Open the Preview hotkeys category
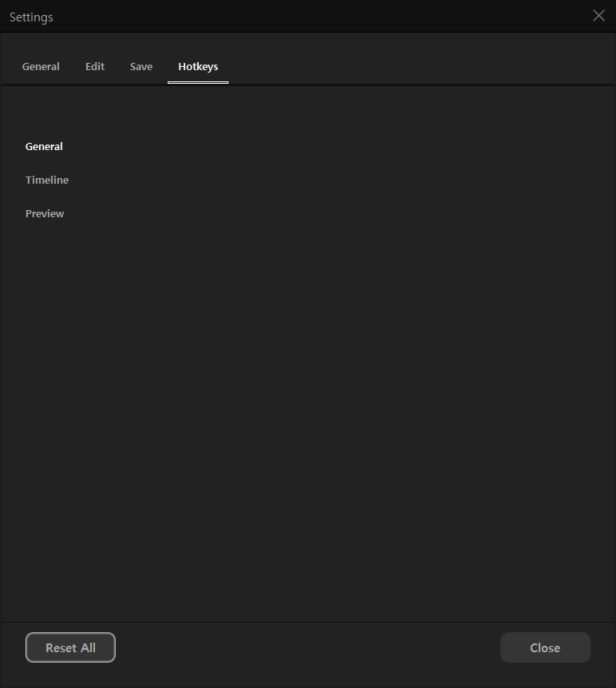 click(45, 214)
